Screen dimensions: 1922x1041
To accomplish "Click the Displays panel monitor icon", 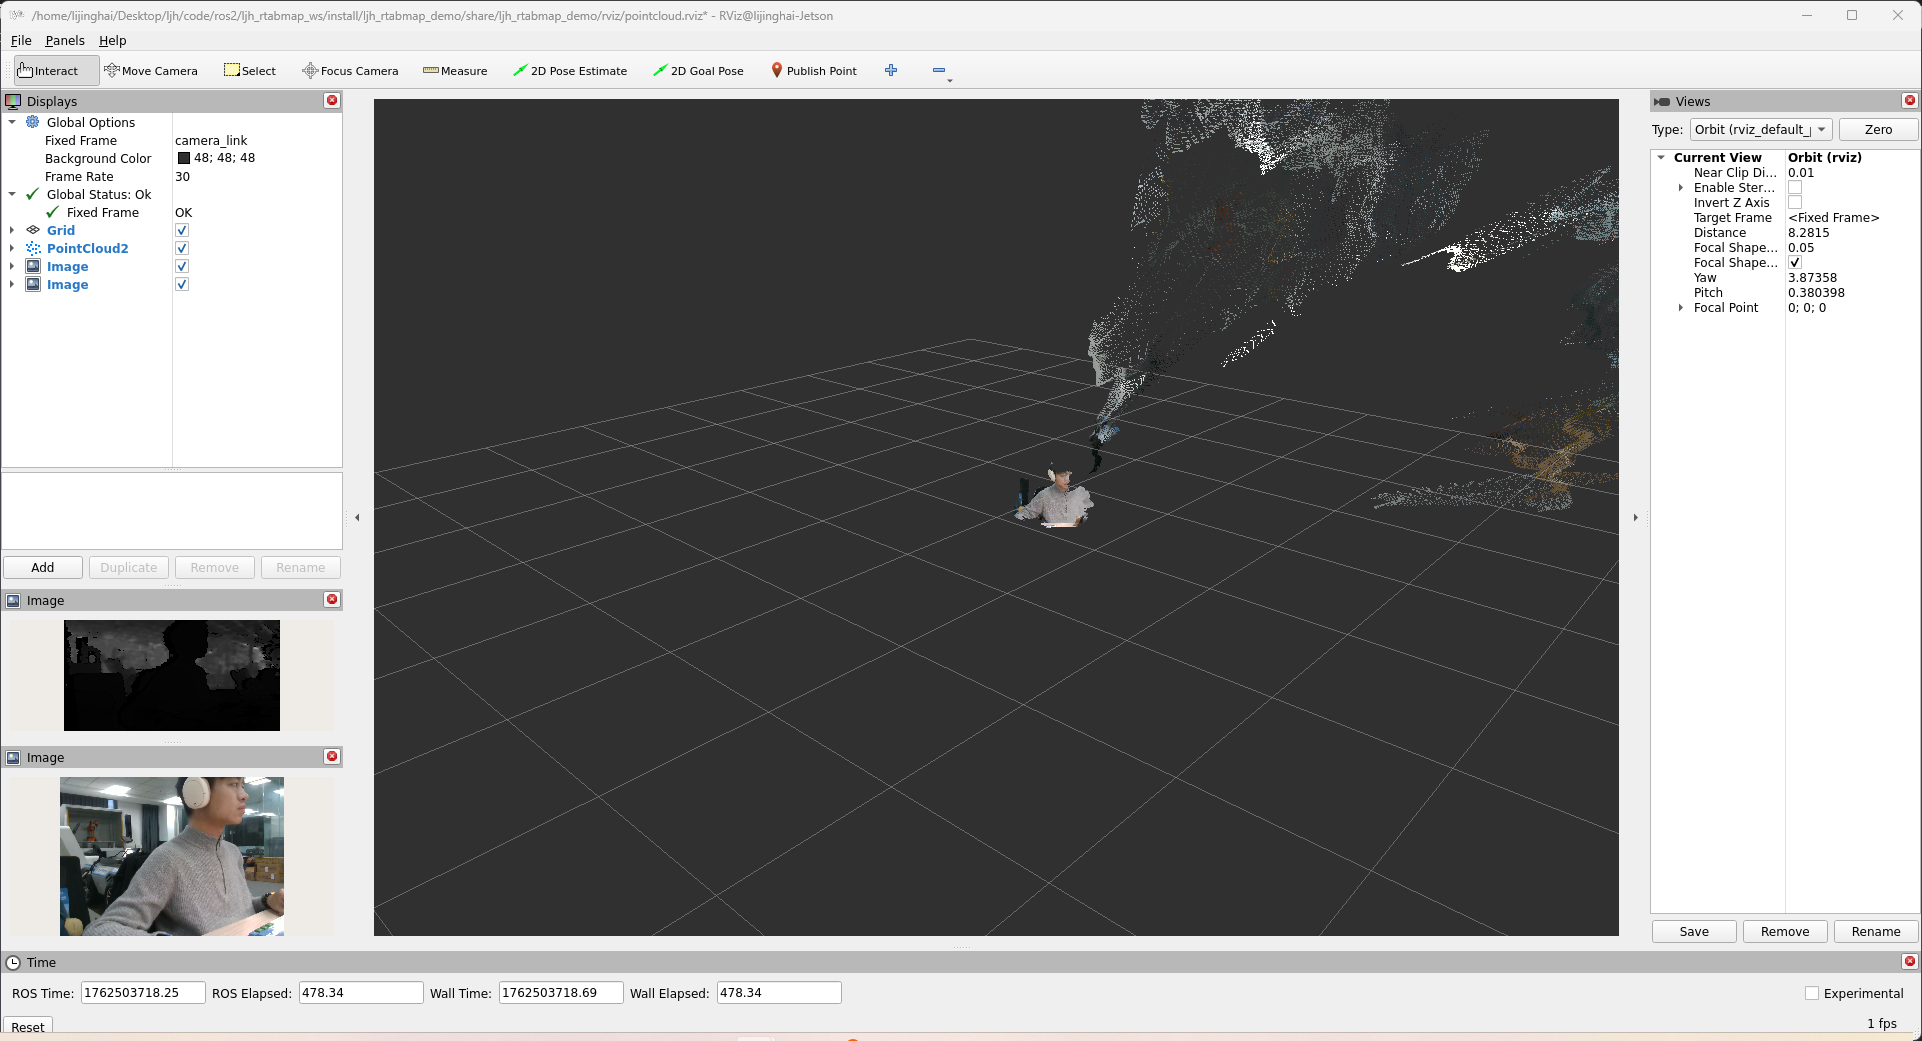I will 13,101.
